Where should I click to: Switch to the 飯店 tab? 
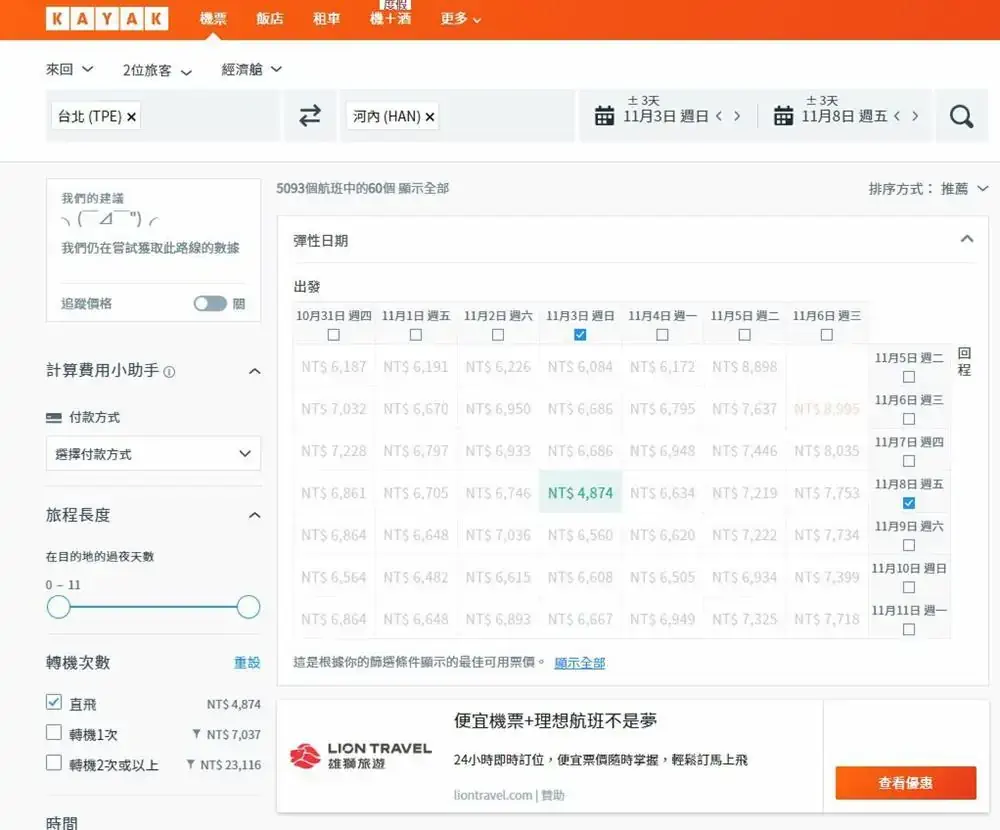(x=269, y=19)
